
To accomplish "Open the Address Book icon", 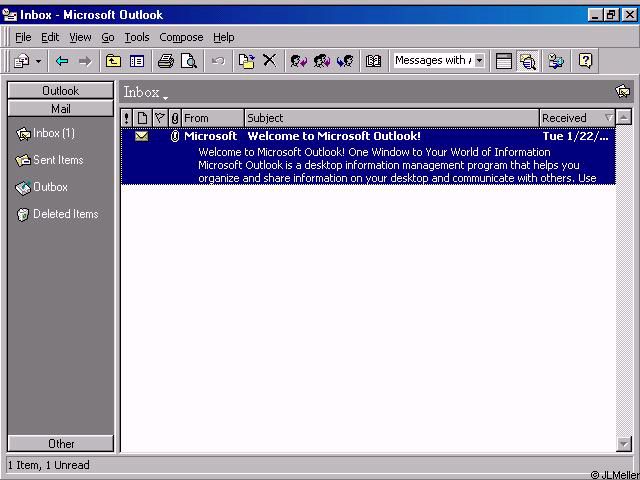I will pos(373,61).
